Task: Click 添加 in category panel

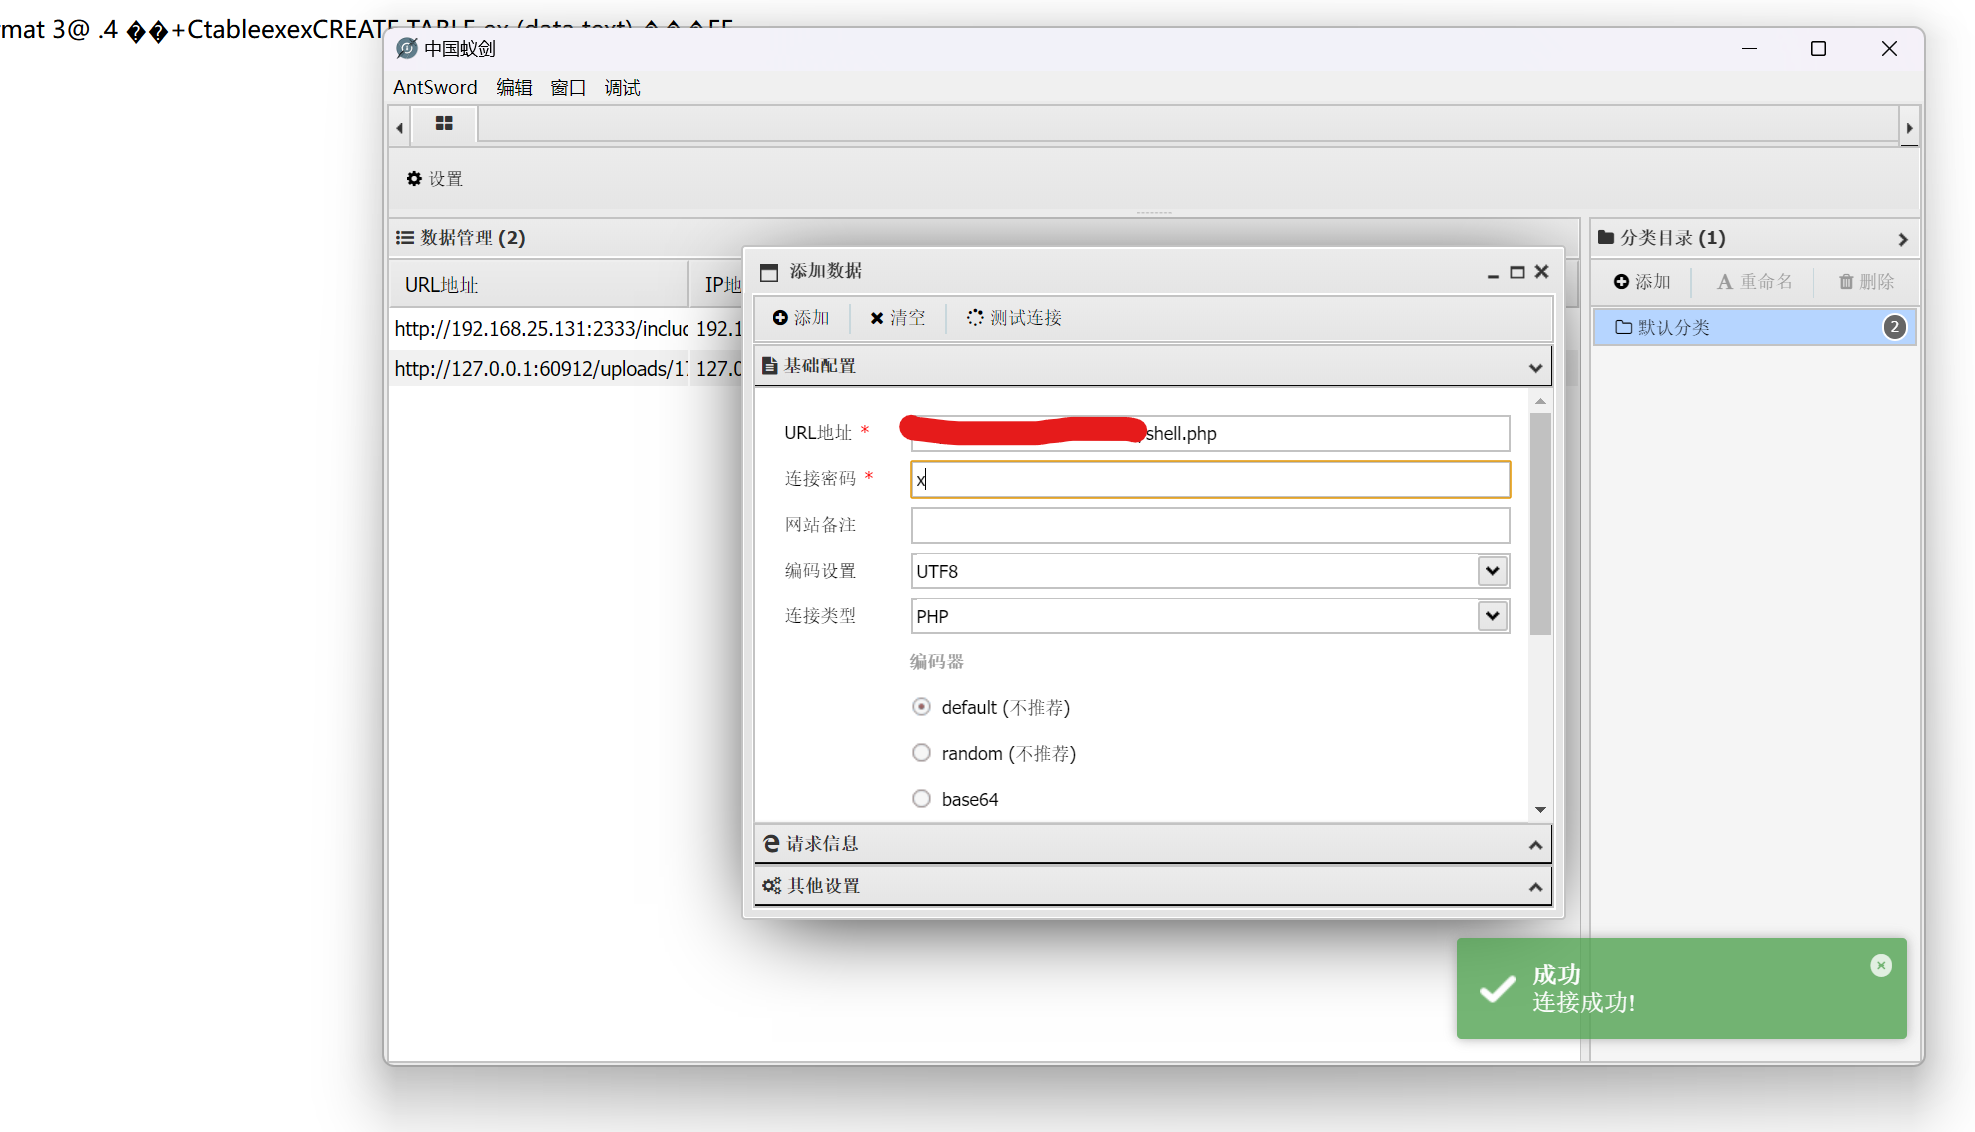Action: coord(1642,282)
